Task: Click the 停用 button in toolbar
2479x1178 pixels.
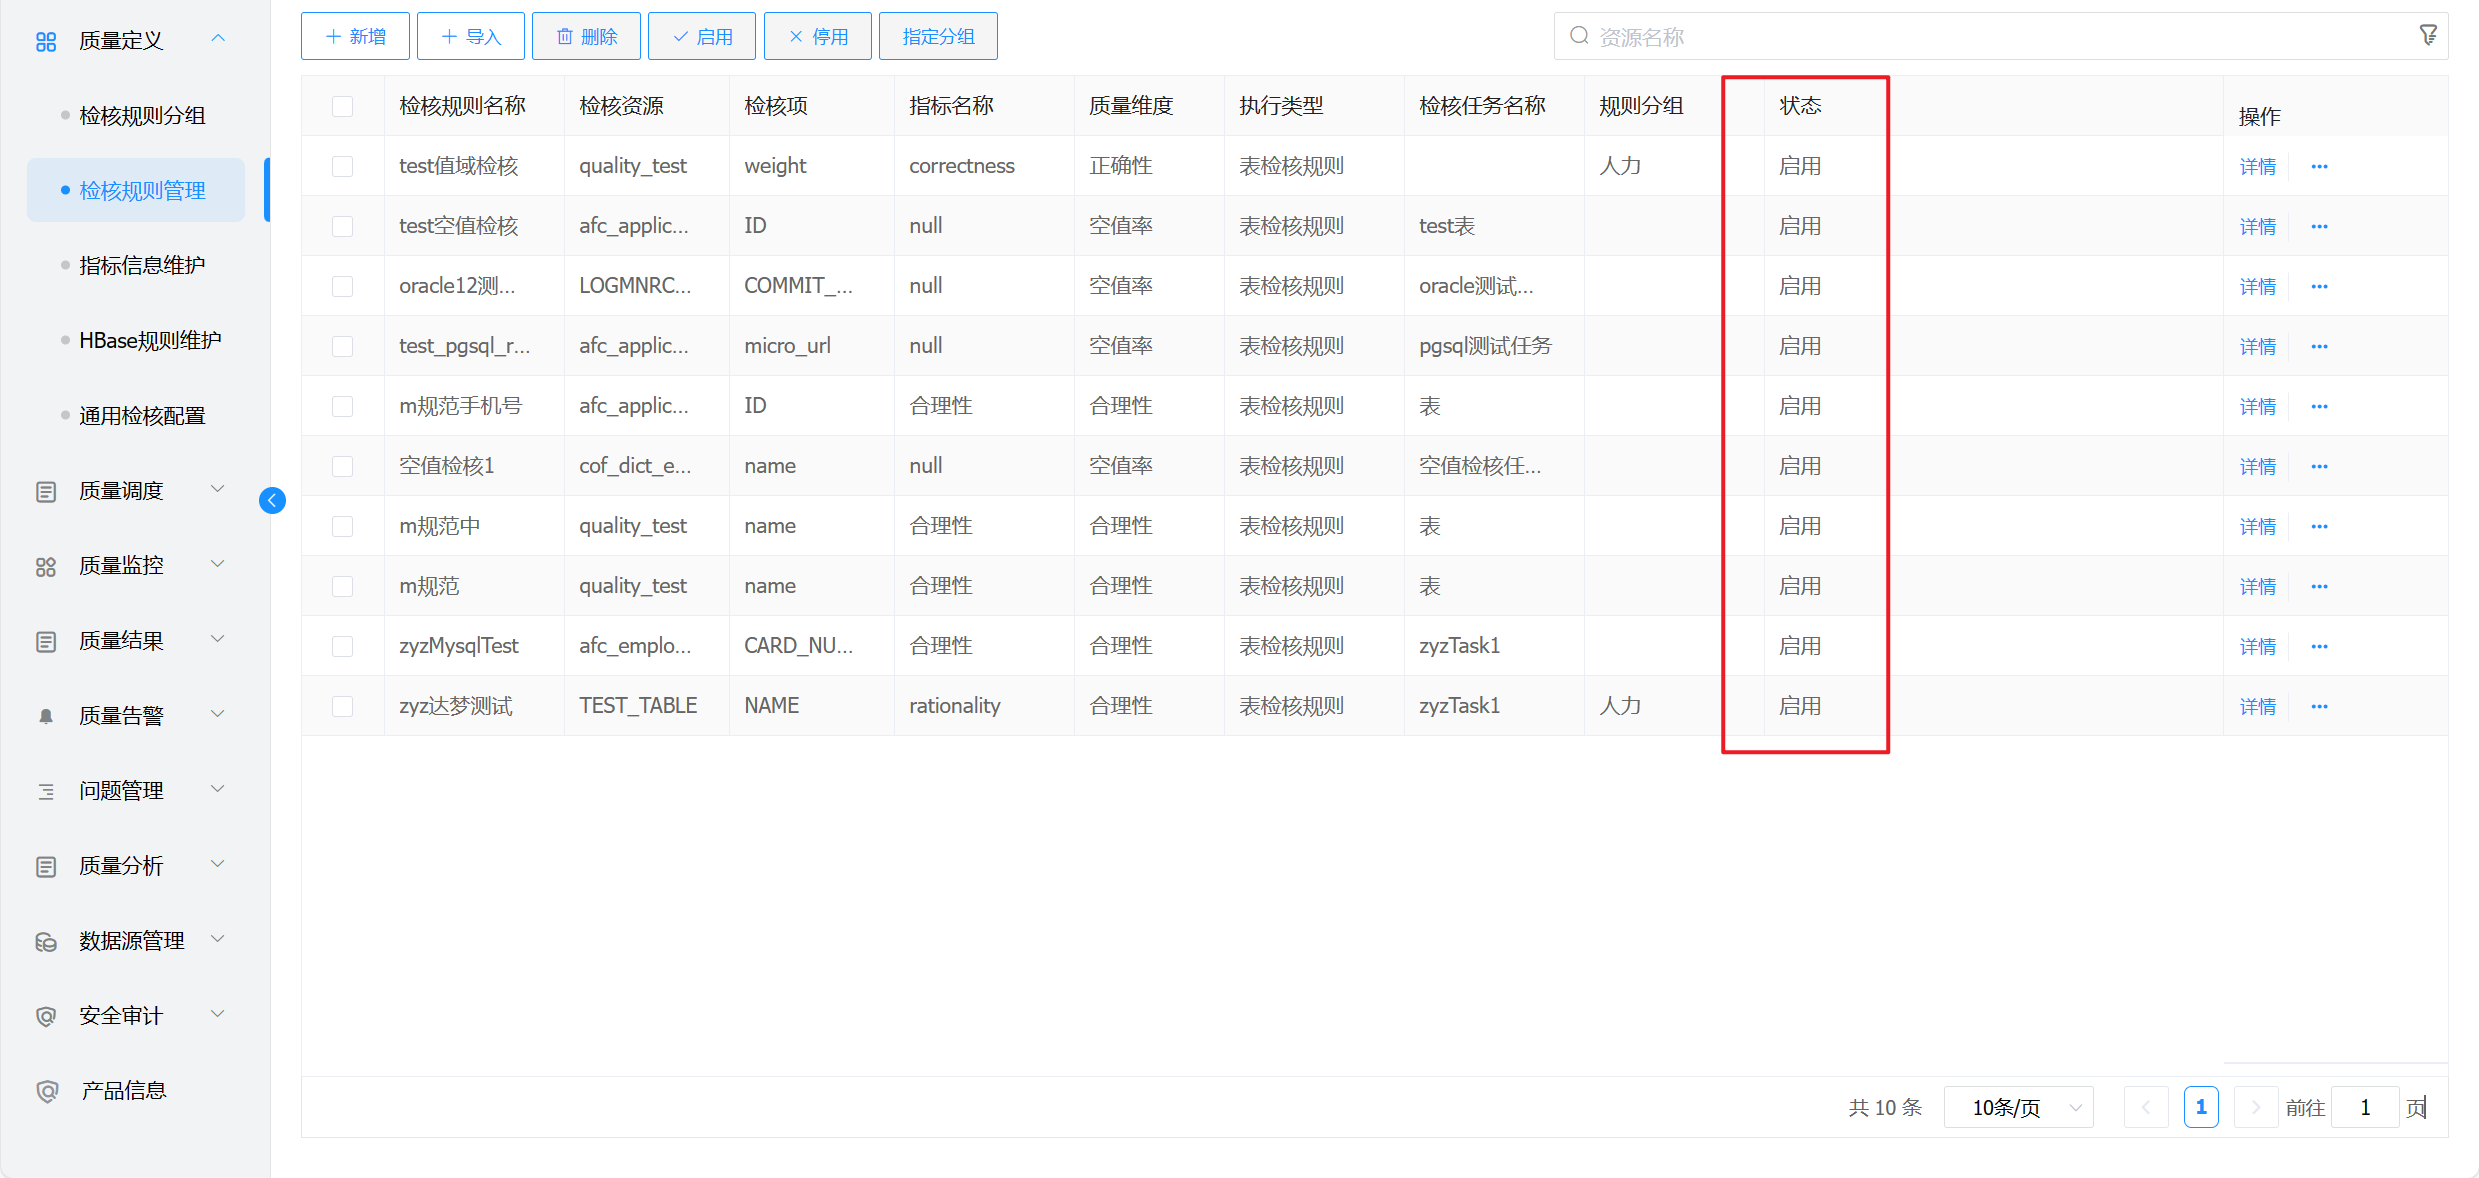Action: 818,37
